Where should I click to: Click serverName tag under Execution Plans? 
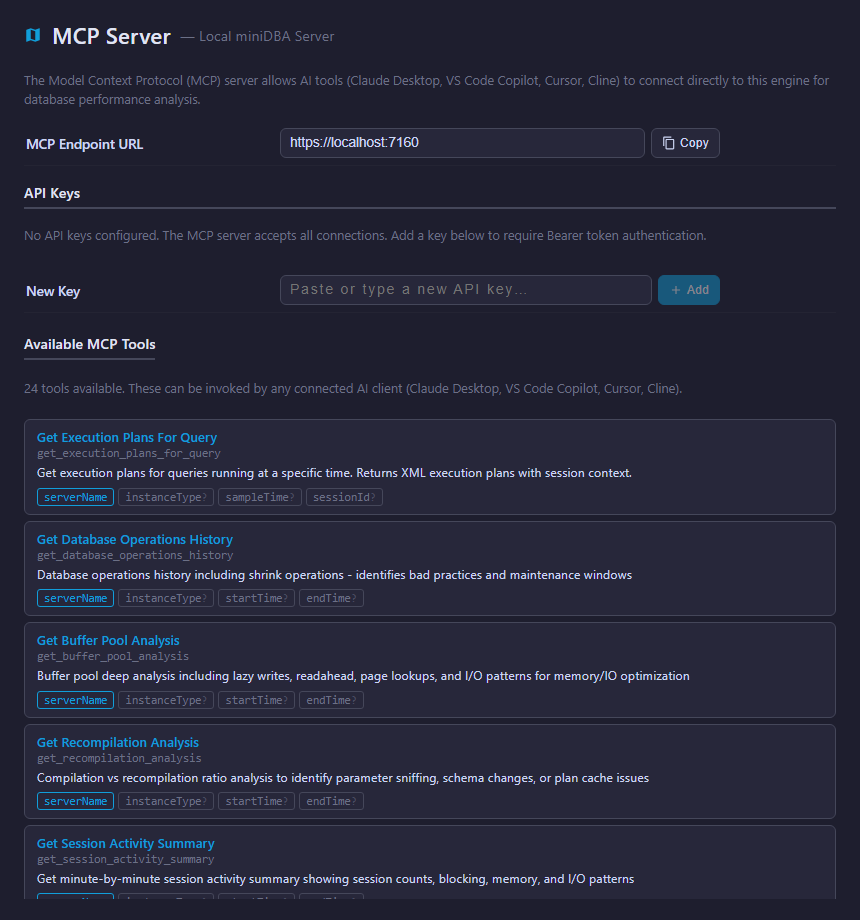pos(76,497)
